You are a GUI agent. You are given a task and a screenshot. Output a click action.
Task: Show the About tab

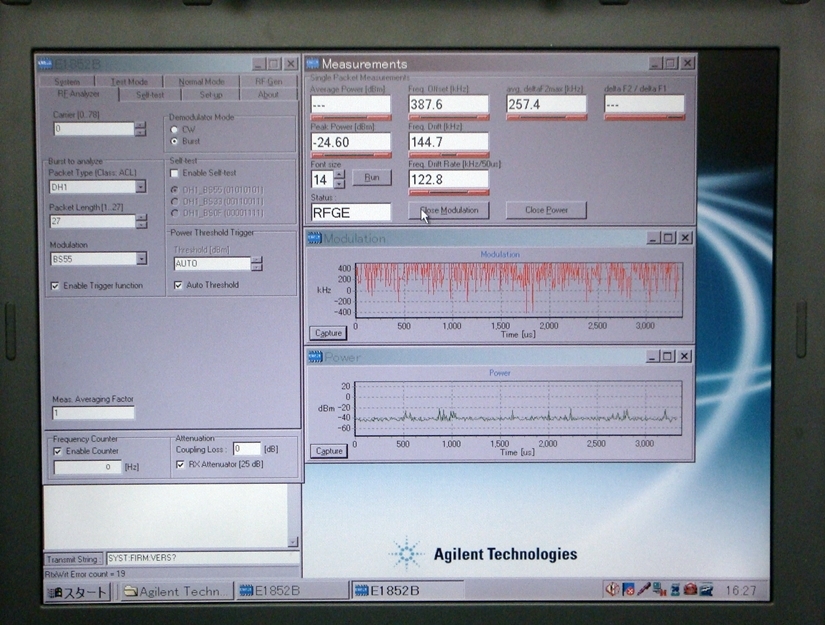268,95
